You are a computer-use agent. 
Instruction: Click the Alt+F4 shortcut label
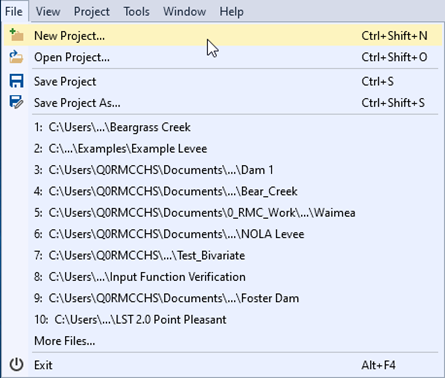point(378,365)
